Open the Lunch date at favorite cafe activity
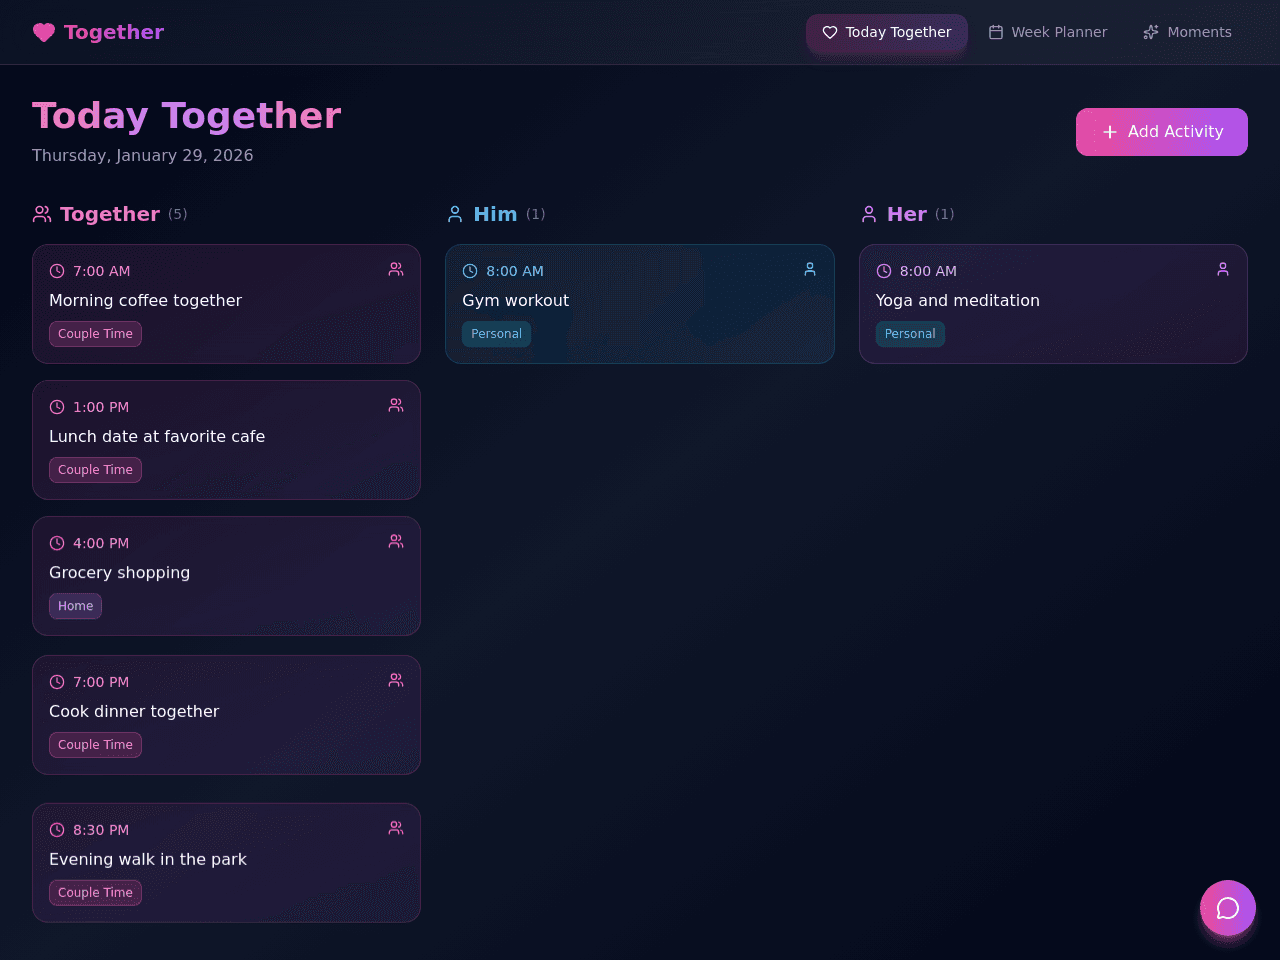The image size is (1280, 960). (x=226, y=440)
